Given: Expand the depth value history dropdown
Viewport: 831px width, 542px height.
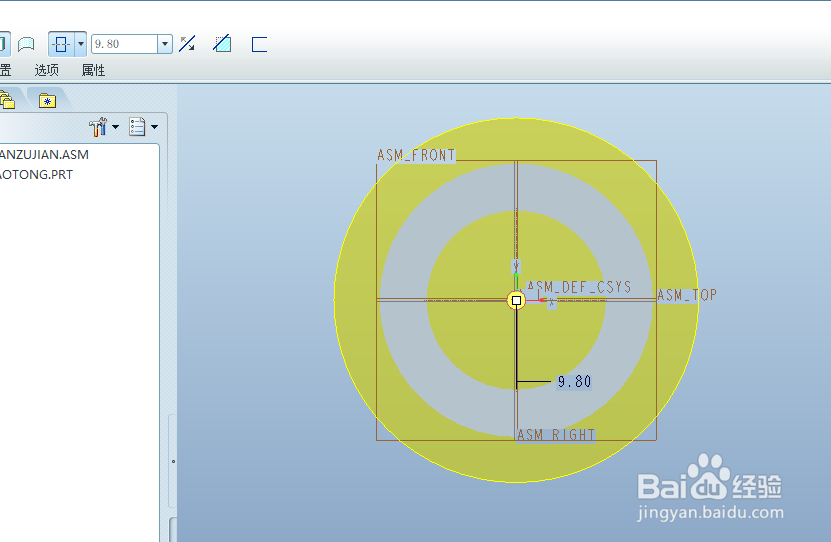Looking at the screenshot, I should click(x=165, y=44).
